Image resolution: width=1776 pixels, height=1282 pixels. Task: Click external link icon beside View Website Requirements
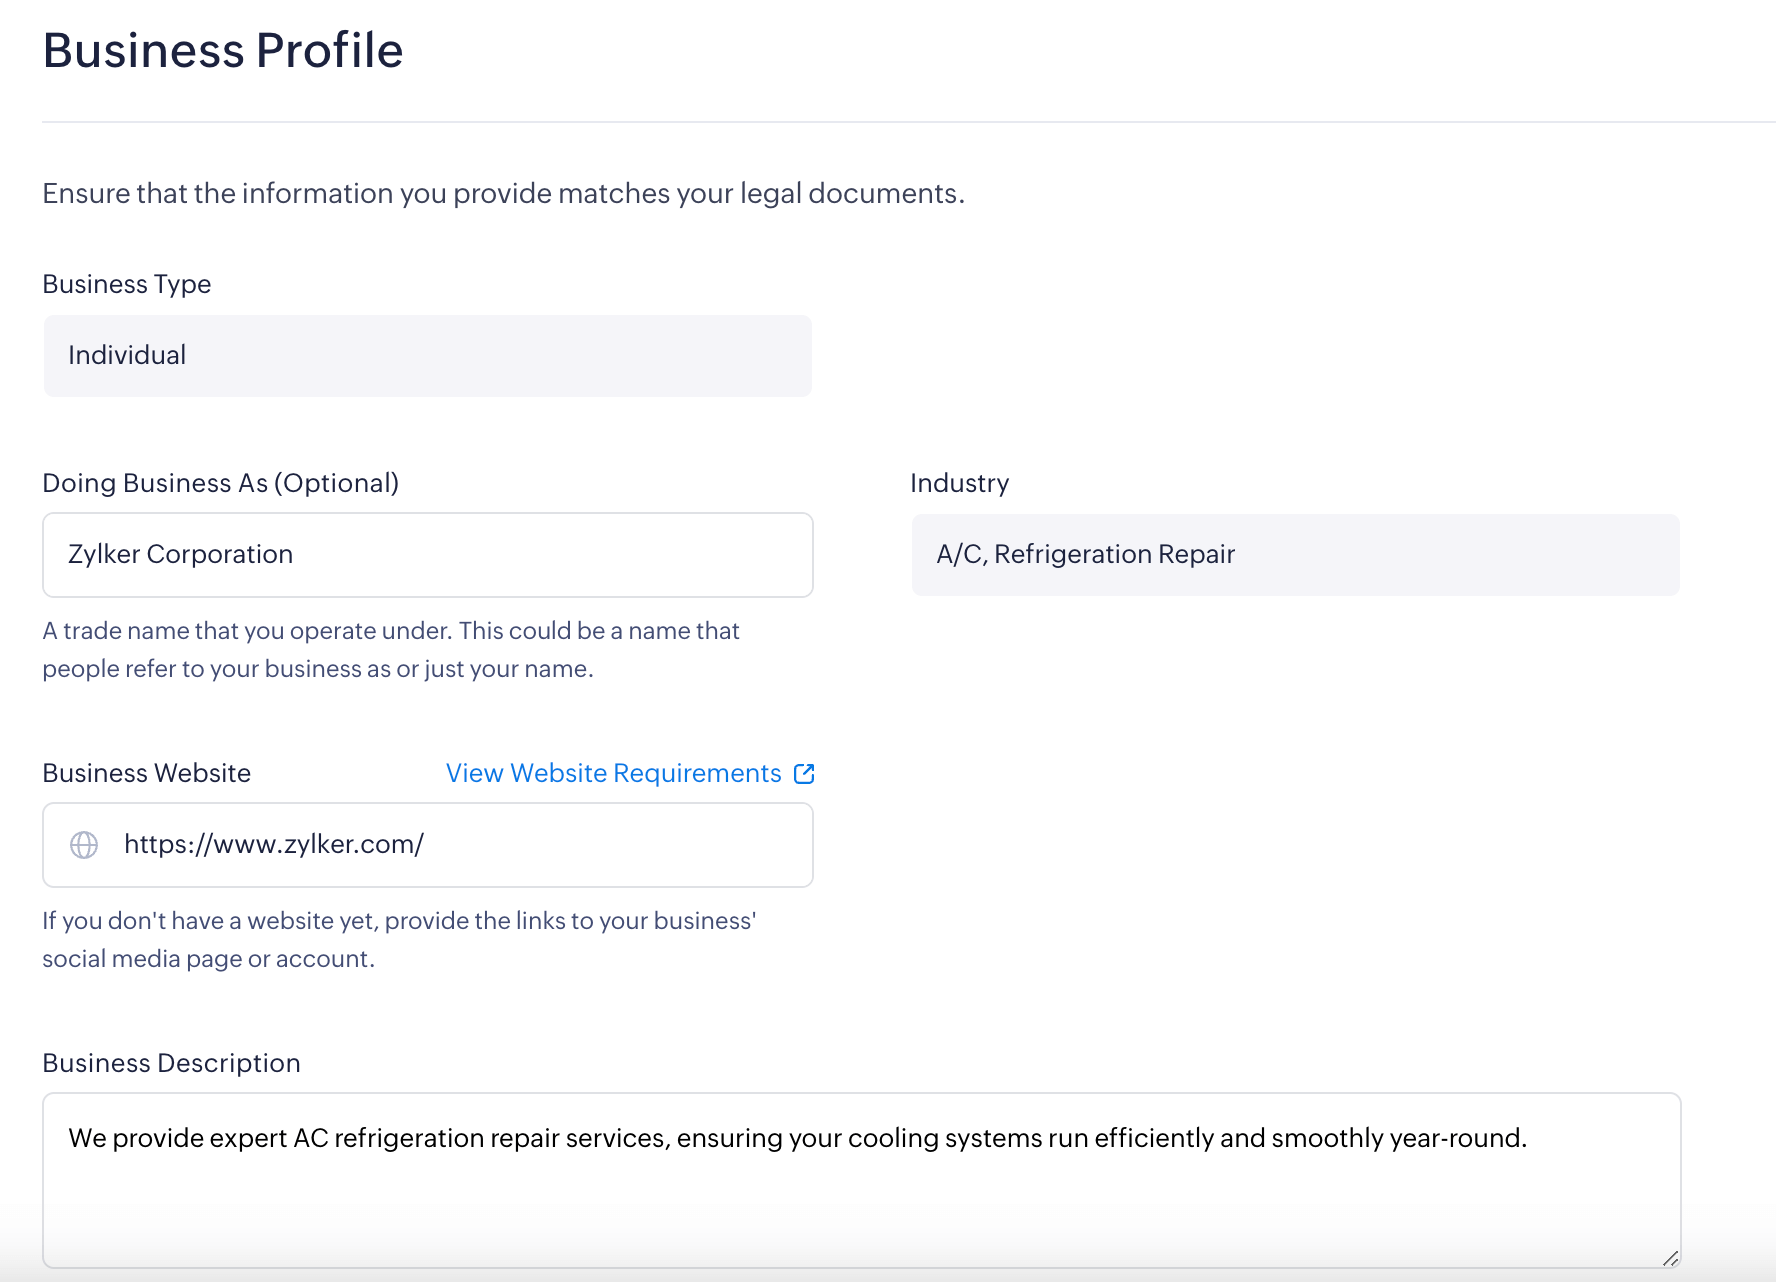point(804,773)
